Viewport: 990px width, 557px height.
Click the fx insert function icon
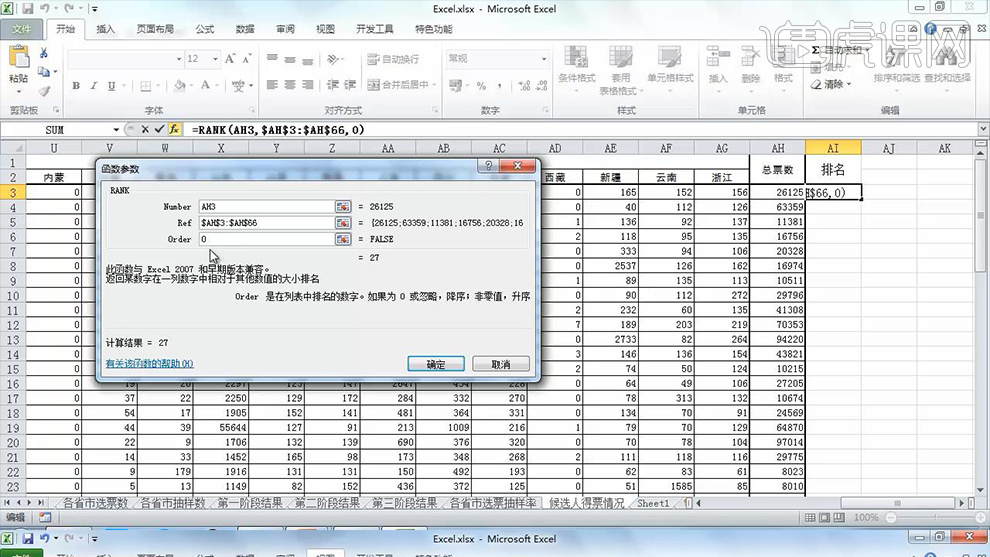174,129
